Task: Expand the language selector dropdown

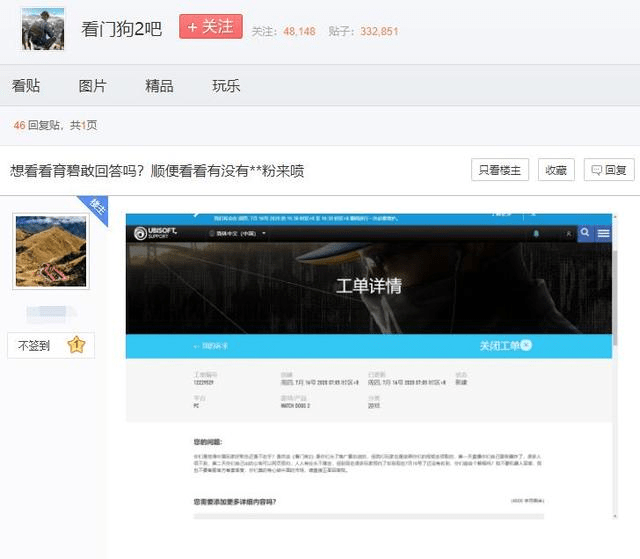Action: (238, 233)
